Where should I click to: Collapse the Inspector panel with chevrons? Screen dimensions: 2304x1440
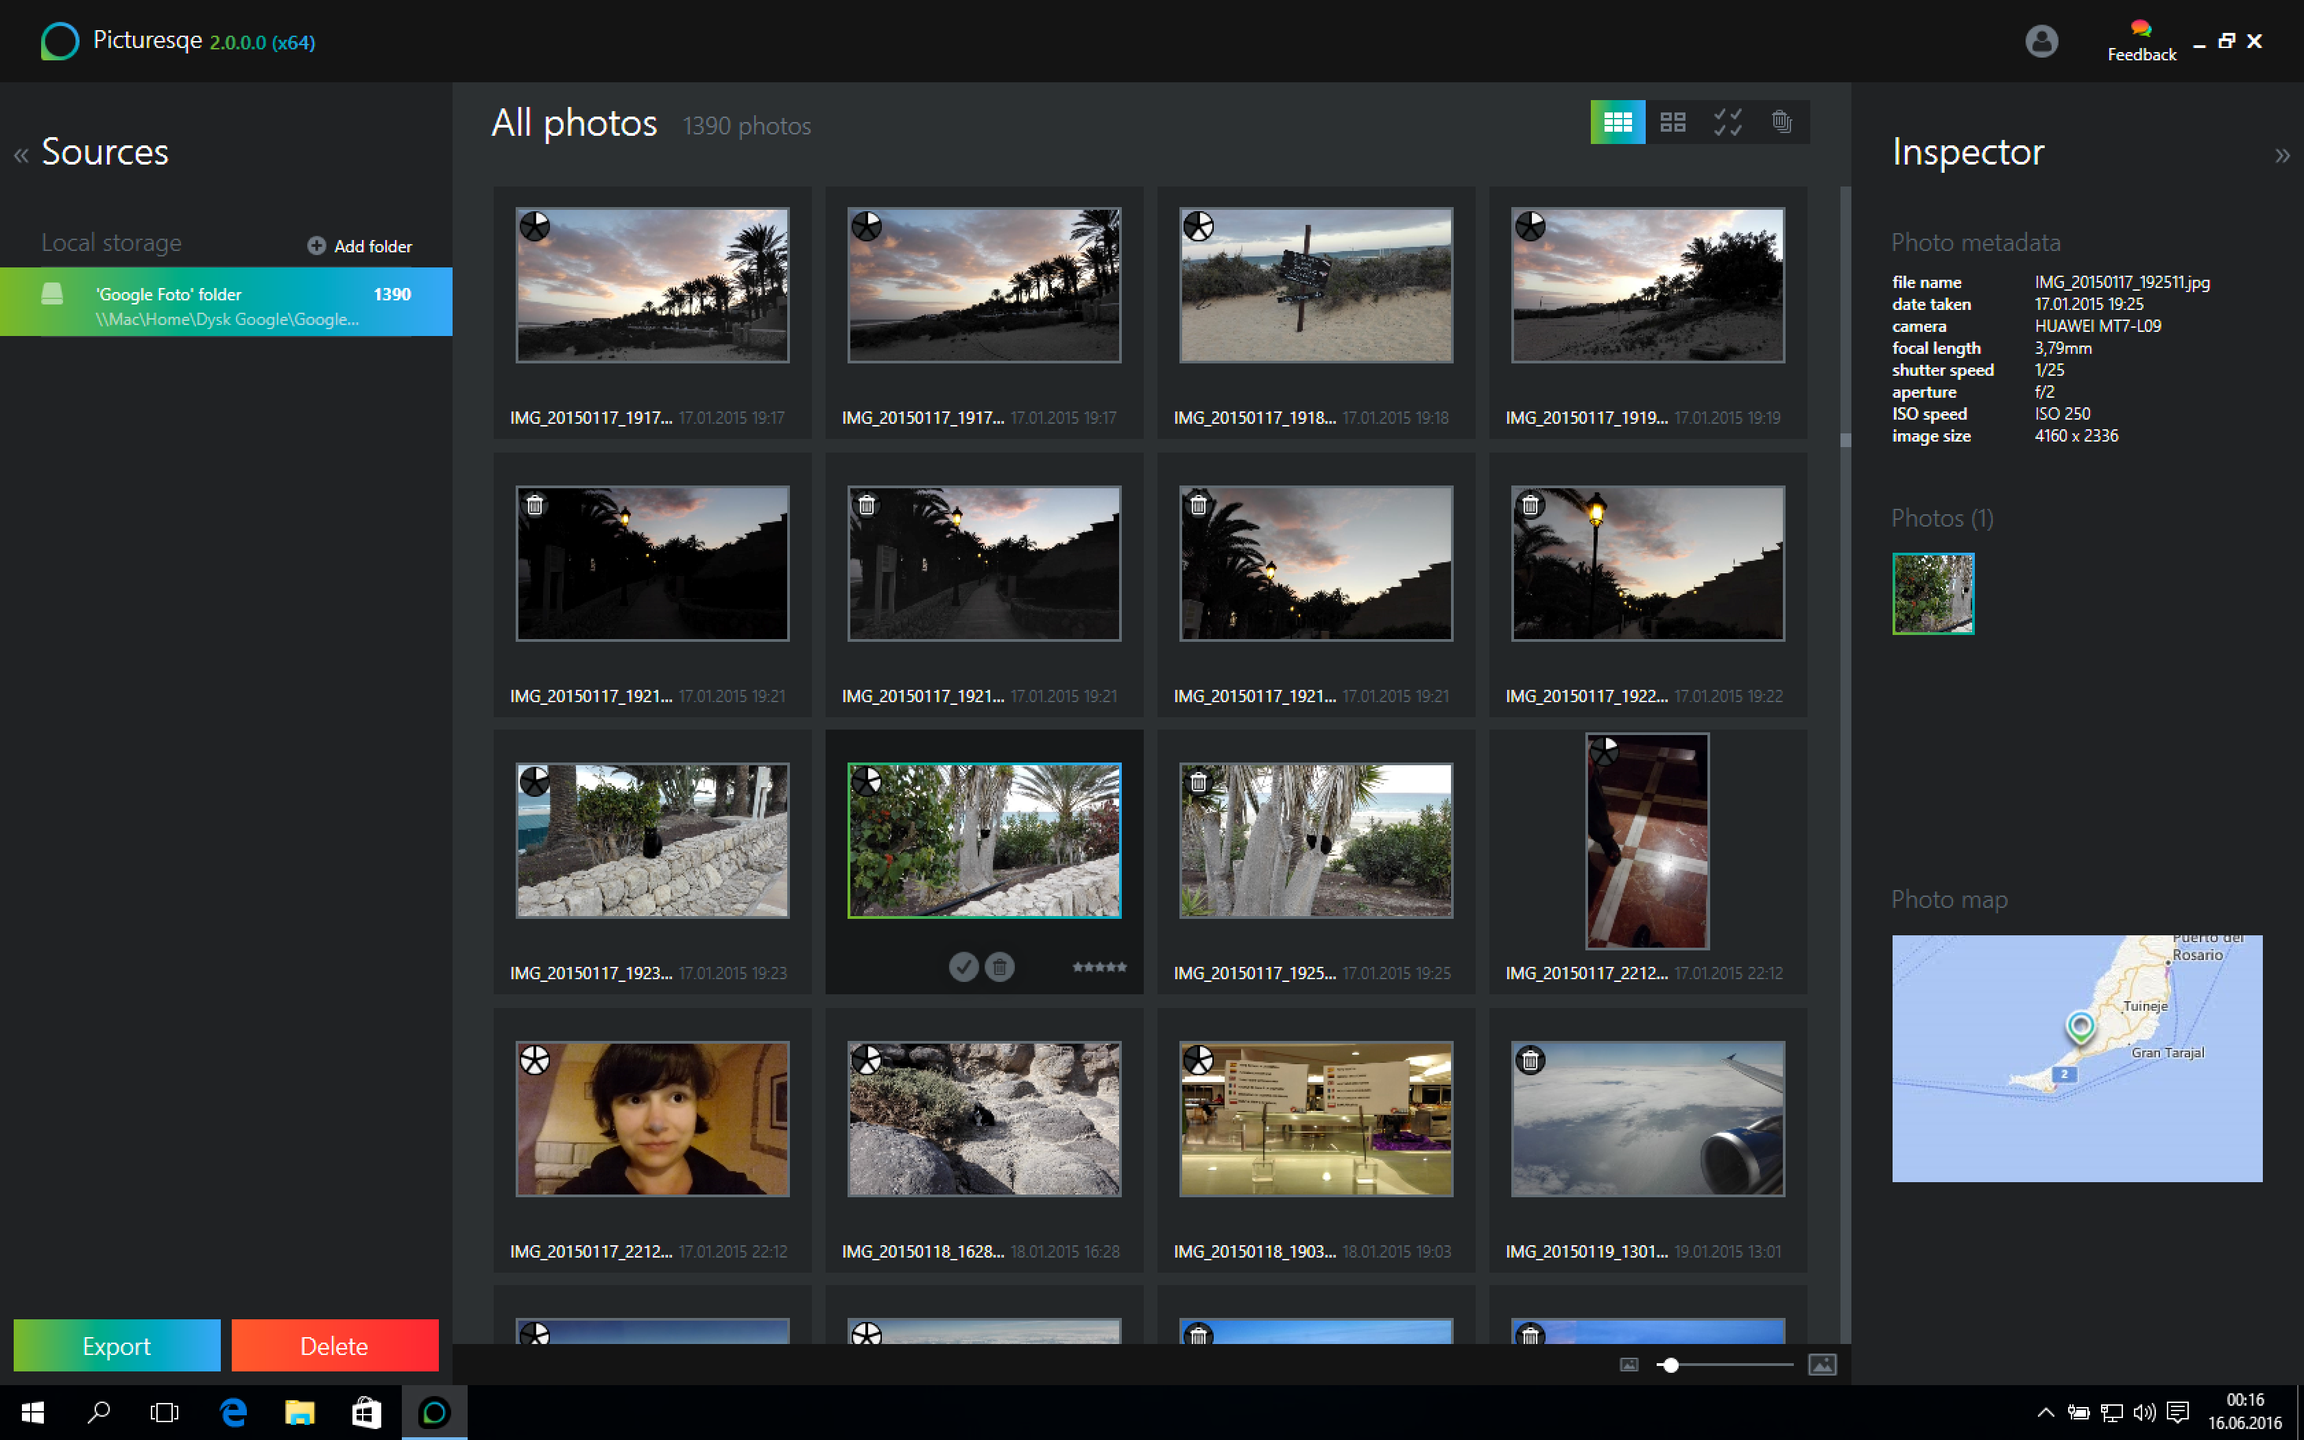2282,155
